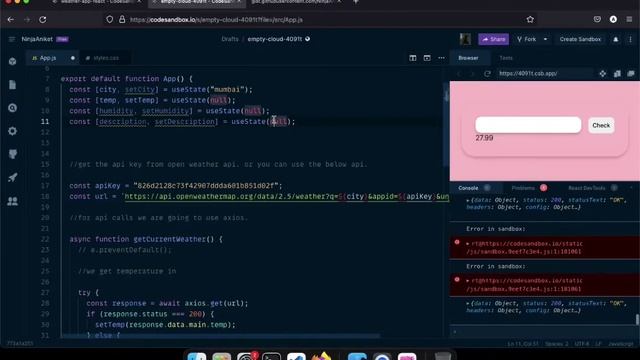
Task: Open the notifications bell
Action: (616, 40)
